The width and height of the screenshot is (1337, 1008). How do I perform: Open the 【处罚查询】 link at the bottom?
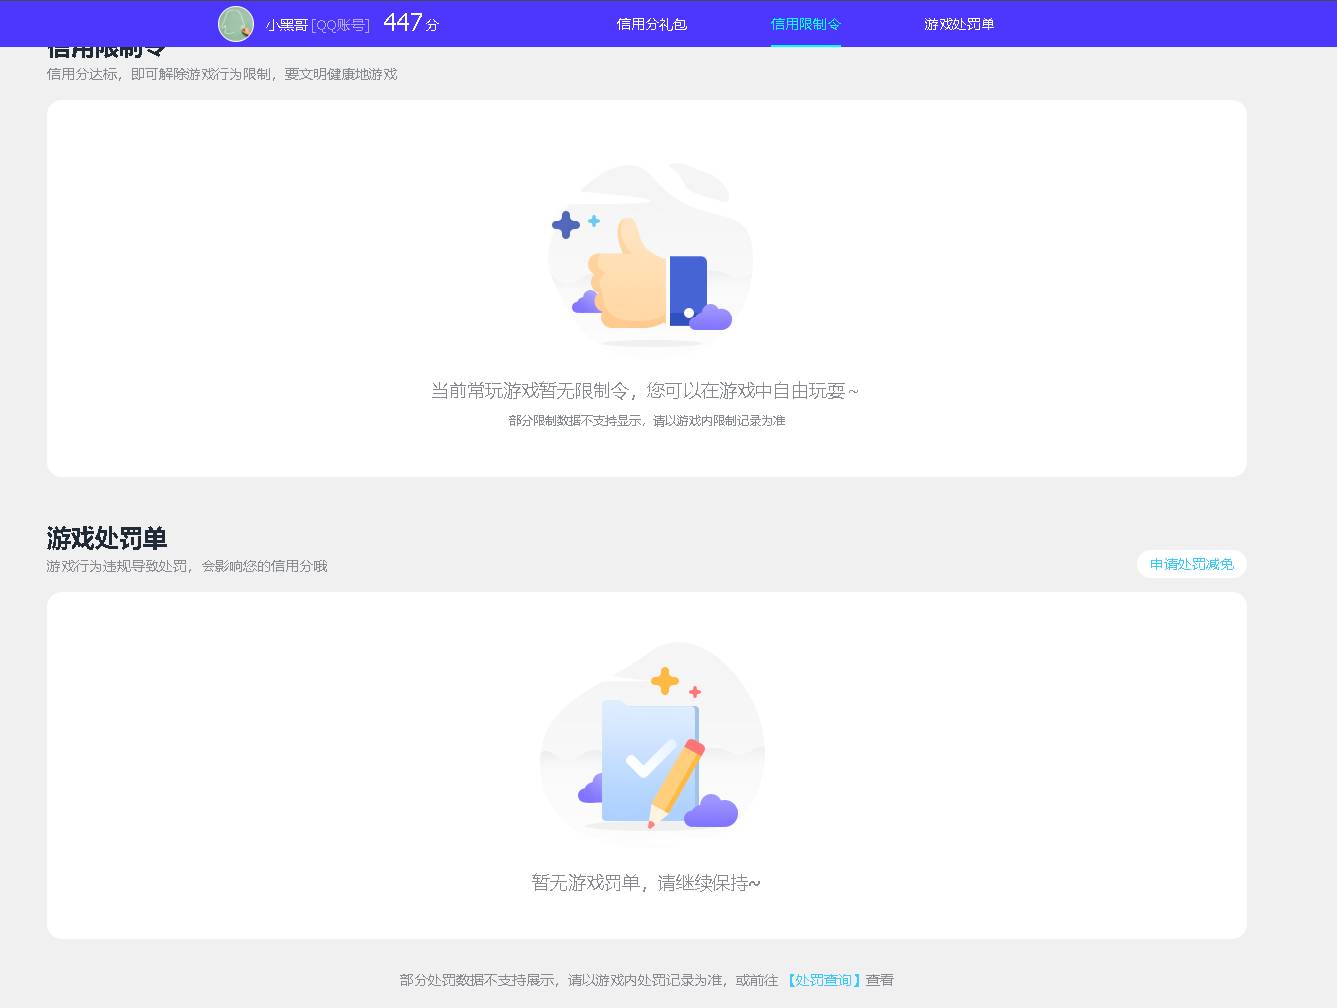(823, 980)
